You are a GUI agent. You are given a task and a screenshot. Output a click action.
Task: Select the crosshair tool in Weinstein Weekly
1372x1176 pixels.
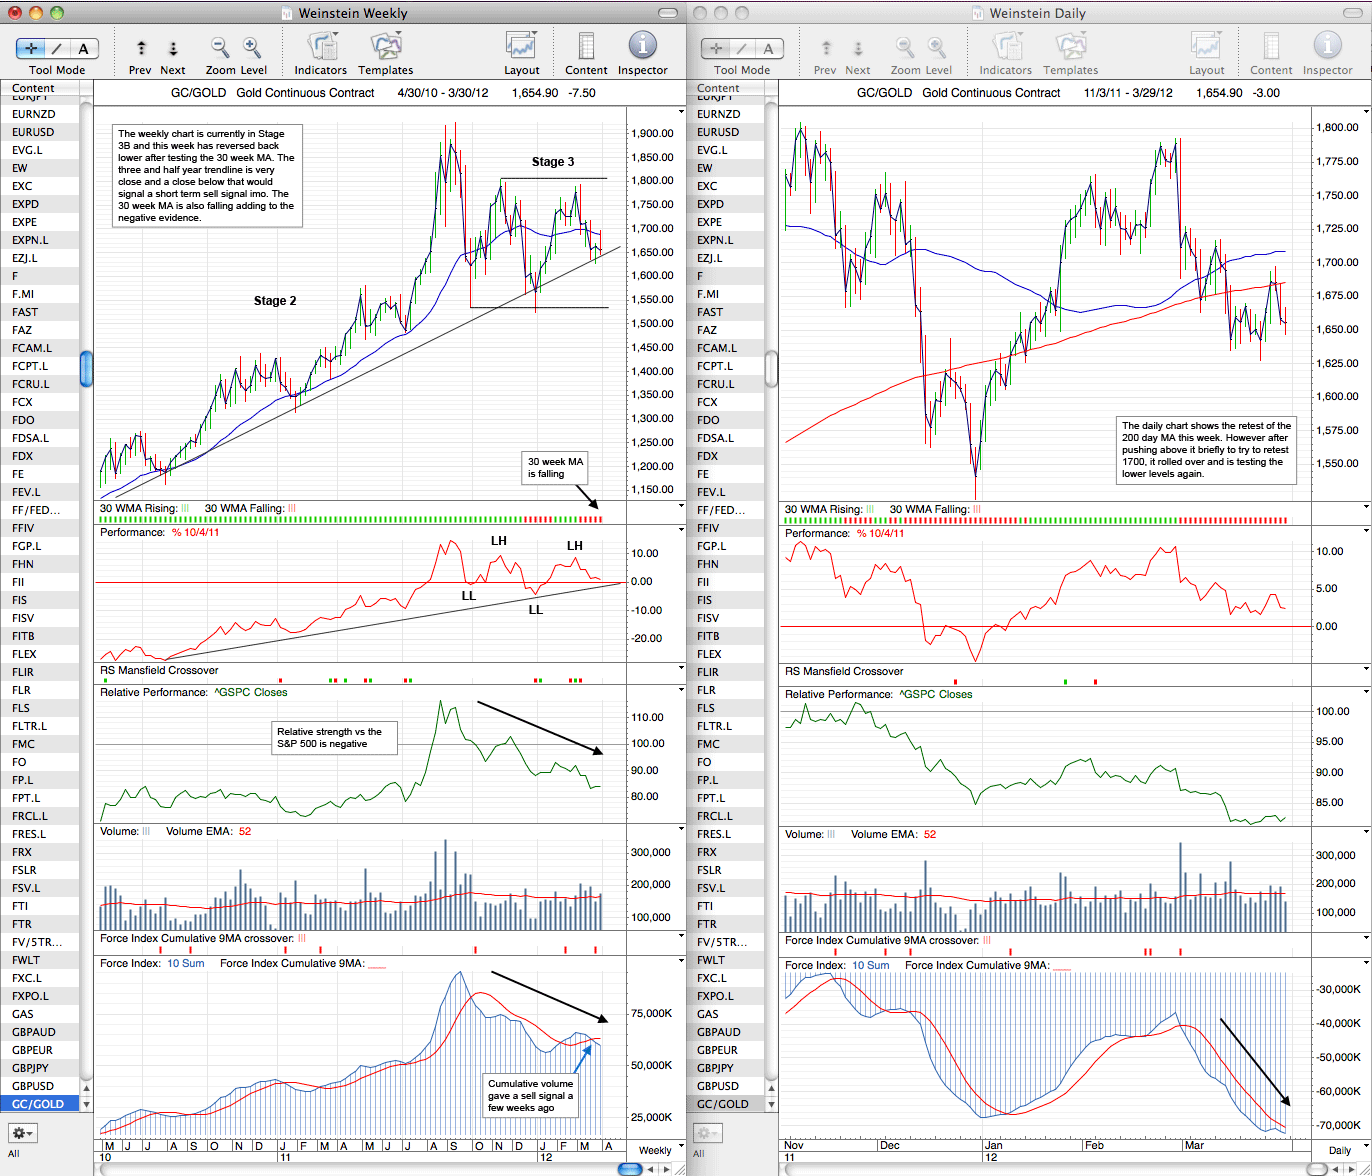[33, 48]
